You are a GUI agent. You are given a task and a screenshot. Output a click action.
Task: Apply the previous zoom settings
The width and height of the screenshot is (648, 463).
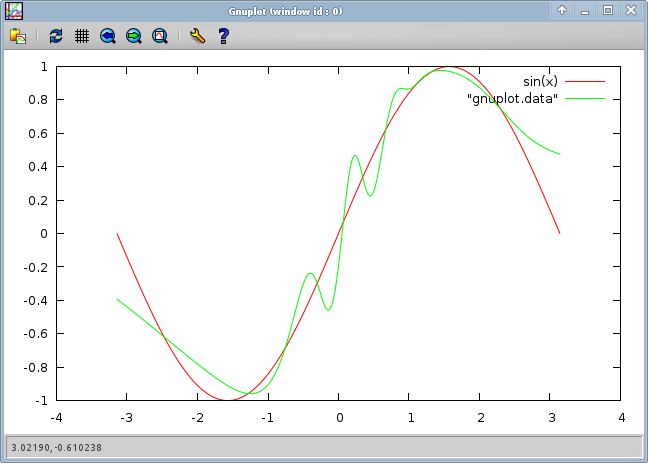(108, 36)
